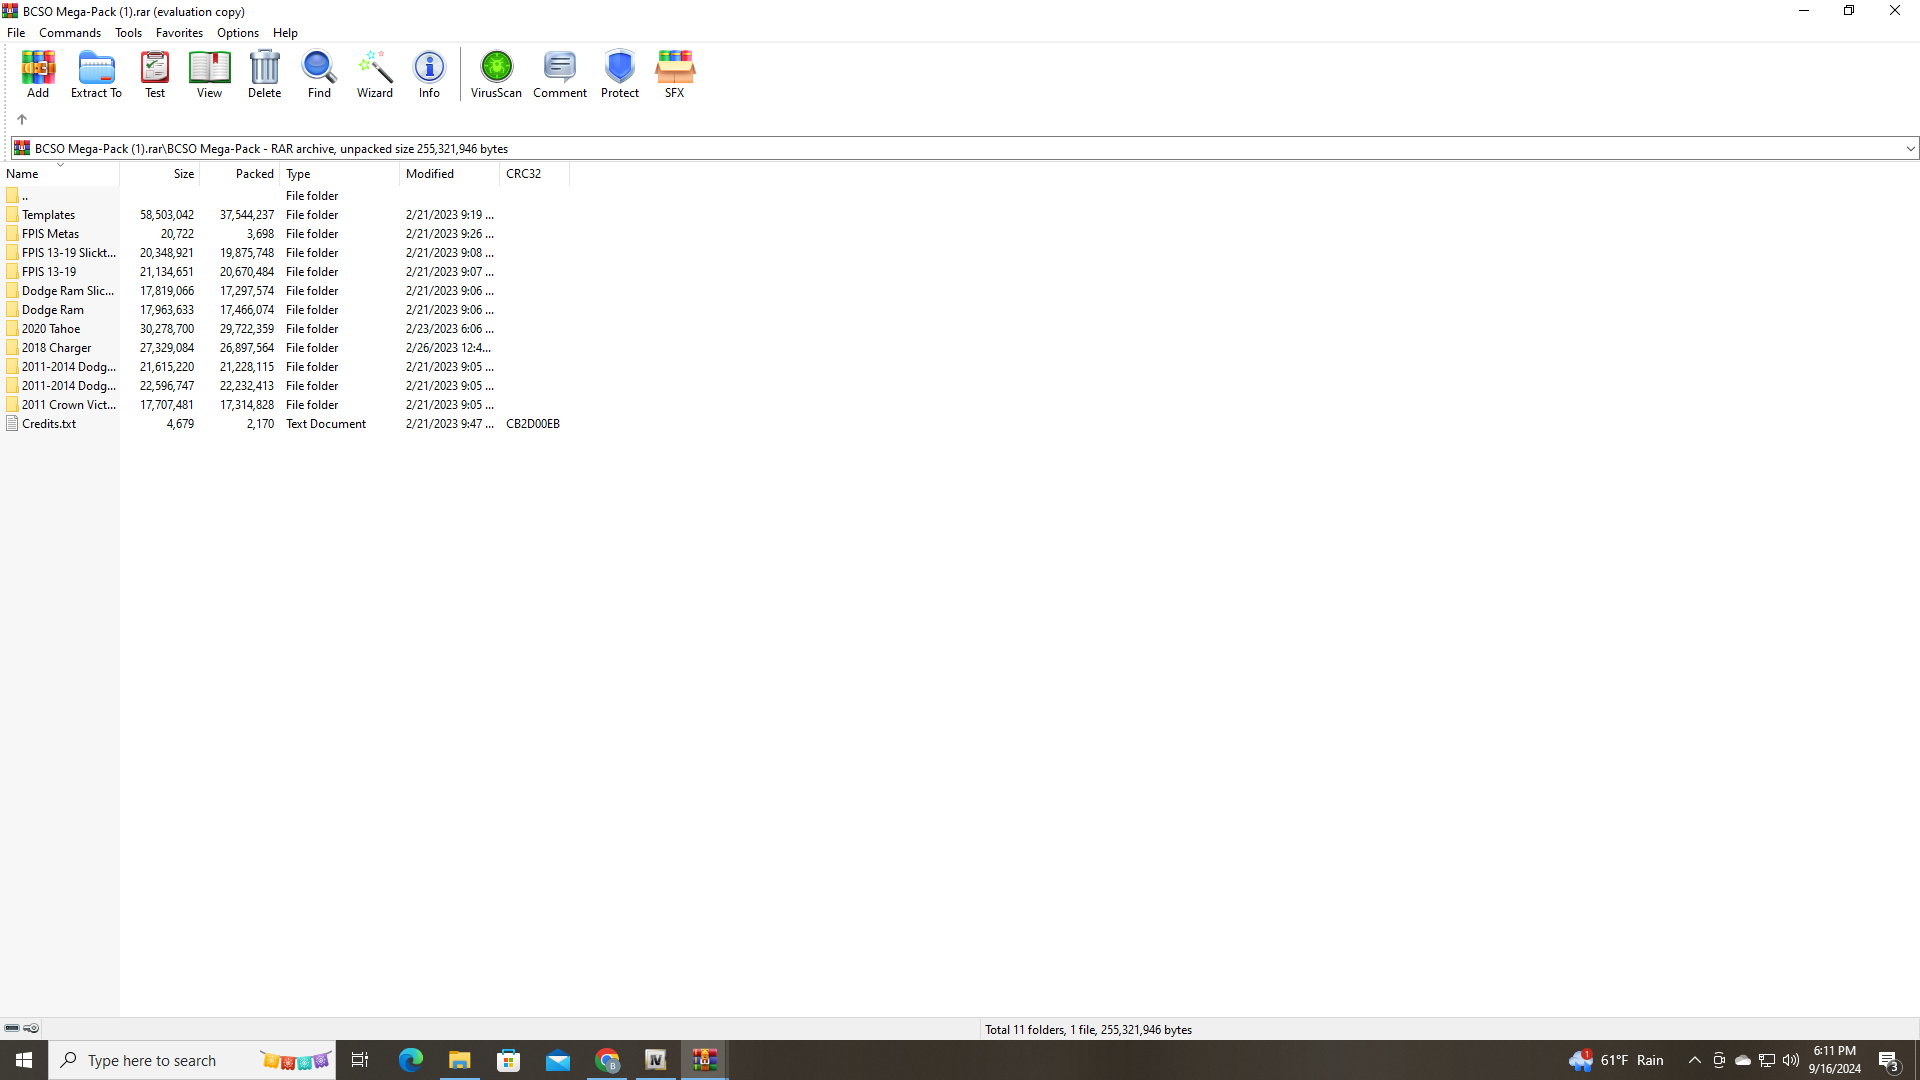Click the Comment toolbar icon
Image resolution: width=1920 pixels, height=1080 pixels.
point(559,74)
